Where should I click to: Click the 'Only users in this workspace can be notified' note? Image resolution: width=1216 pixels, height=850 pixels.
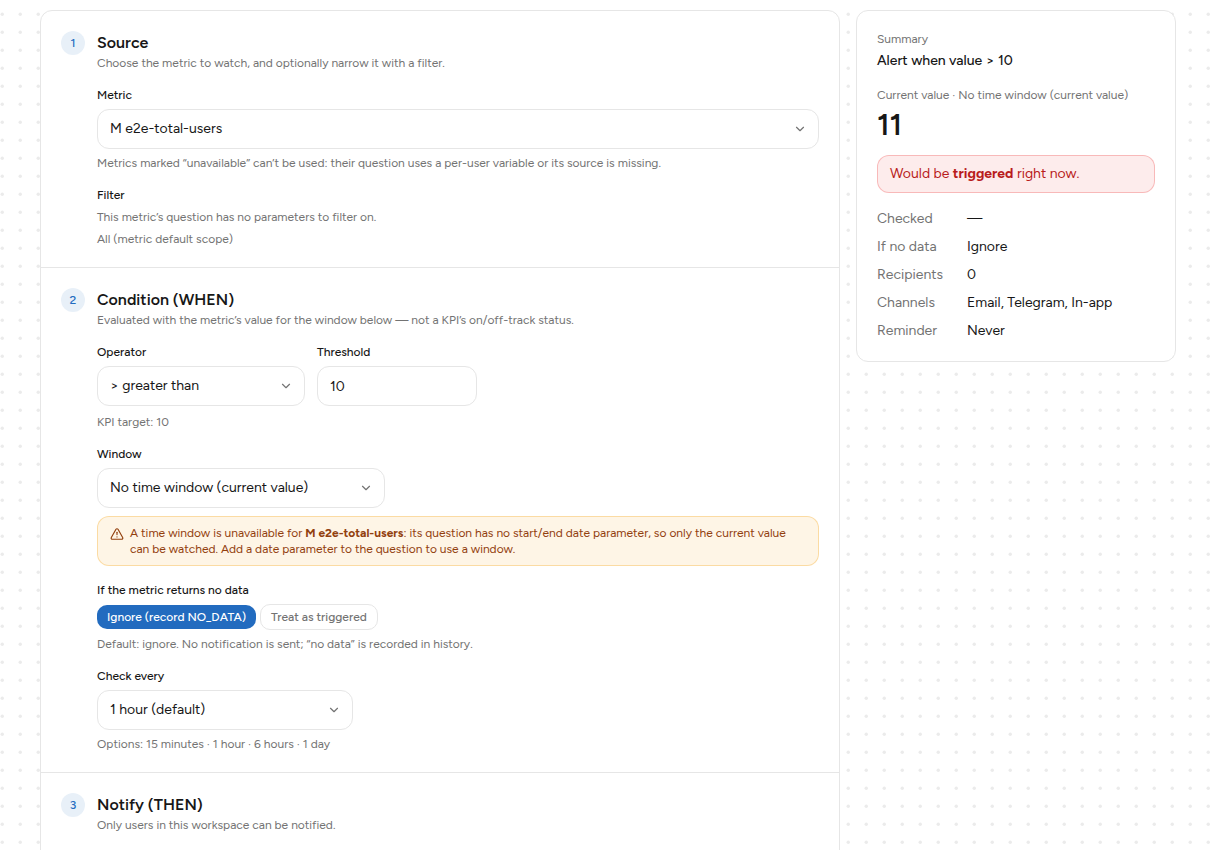216,826
